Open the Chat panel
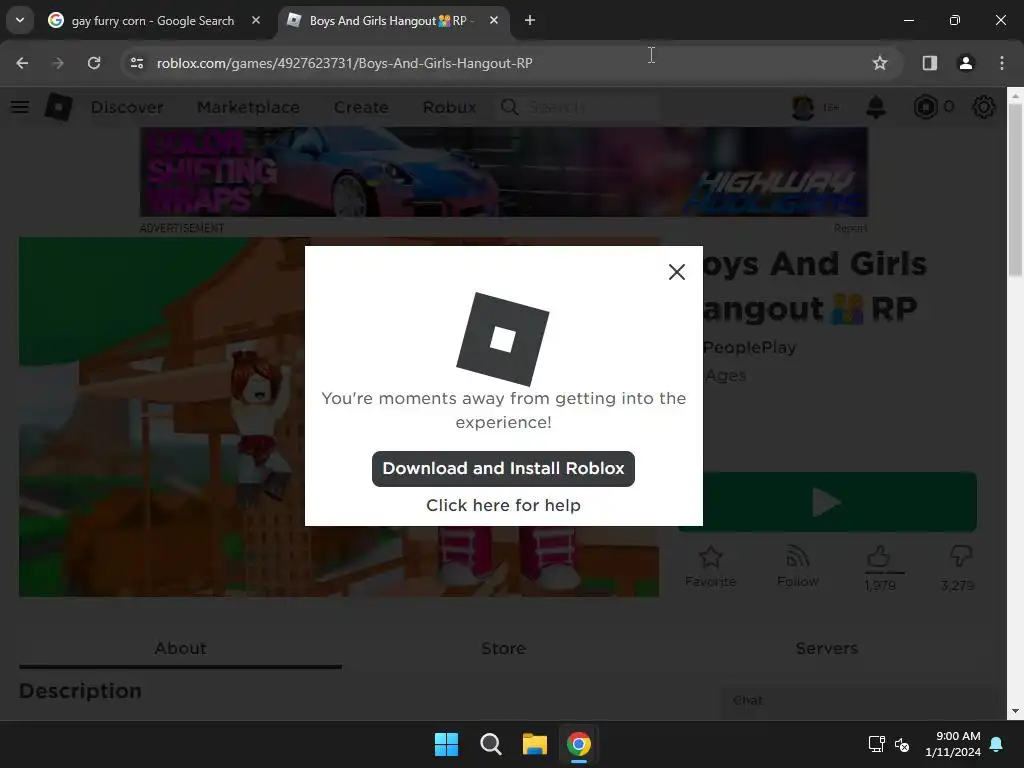The width and height of the screenshot is (1024, 768). click(857, 700)
